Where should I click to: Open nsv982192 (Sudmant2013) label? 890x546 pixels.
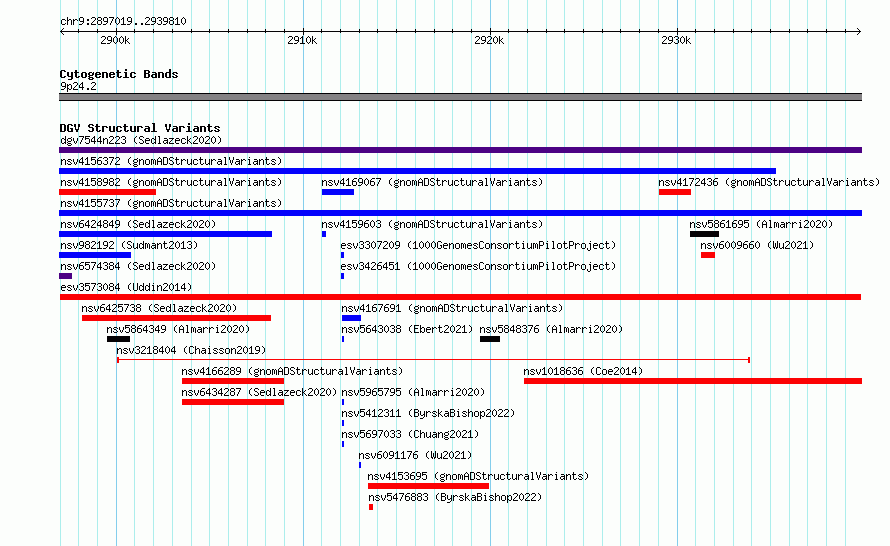(x=129, y=245)
